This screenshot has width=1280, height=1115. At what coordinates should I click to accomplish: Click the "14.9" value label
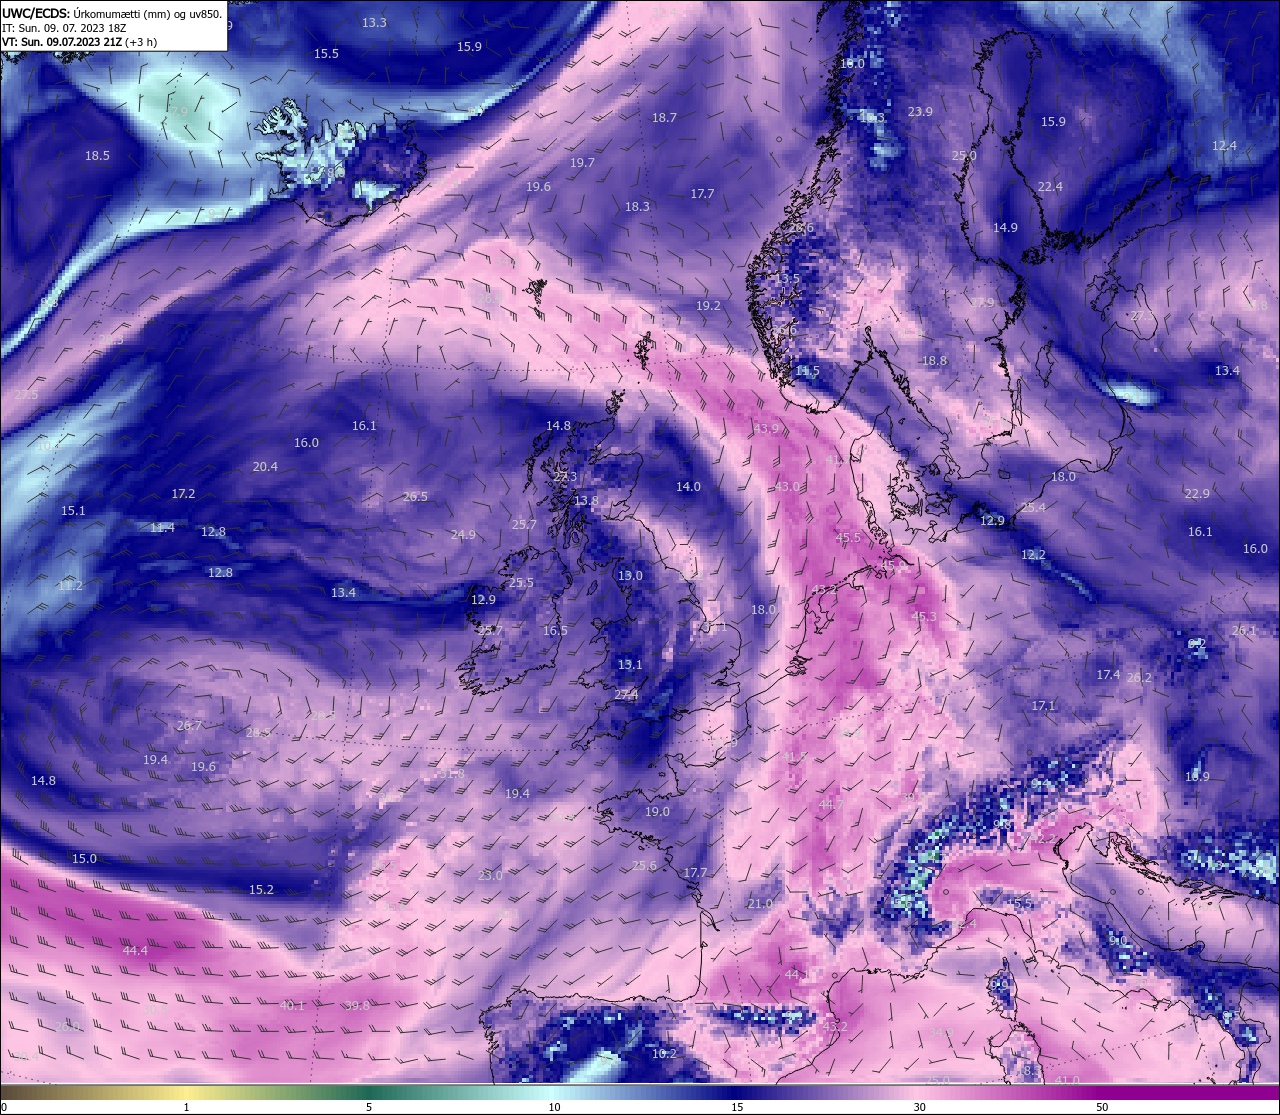[1005, 227]
